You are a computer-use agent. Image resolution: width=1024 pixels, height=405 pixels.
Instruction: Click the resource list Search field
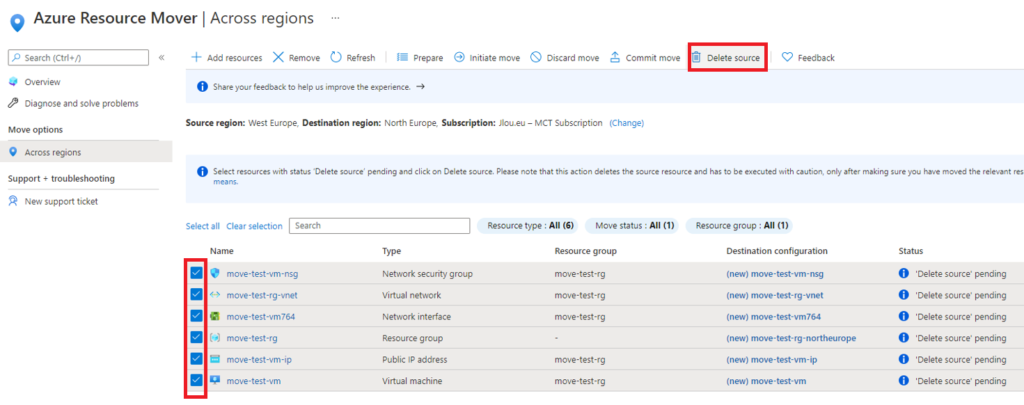pyautogui.click(x=379, y=225)
